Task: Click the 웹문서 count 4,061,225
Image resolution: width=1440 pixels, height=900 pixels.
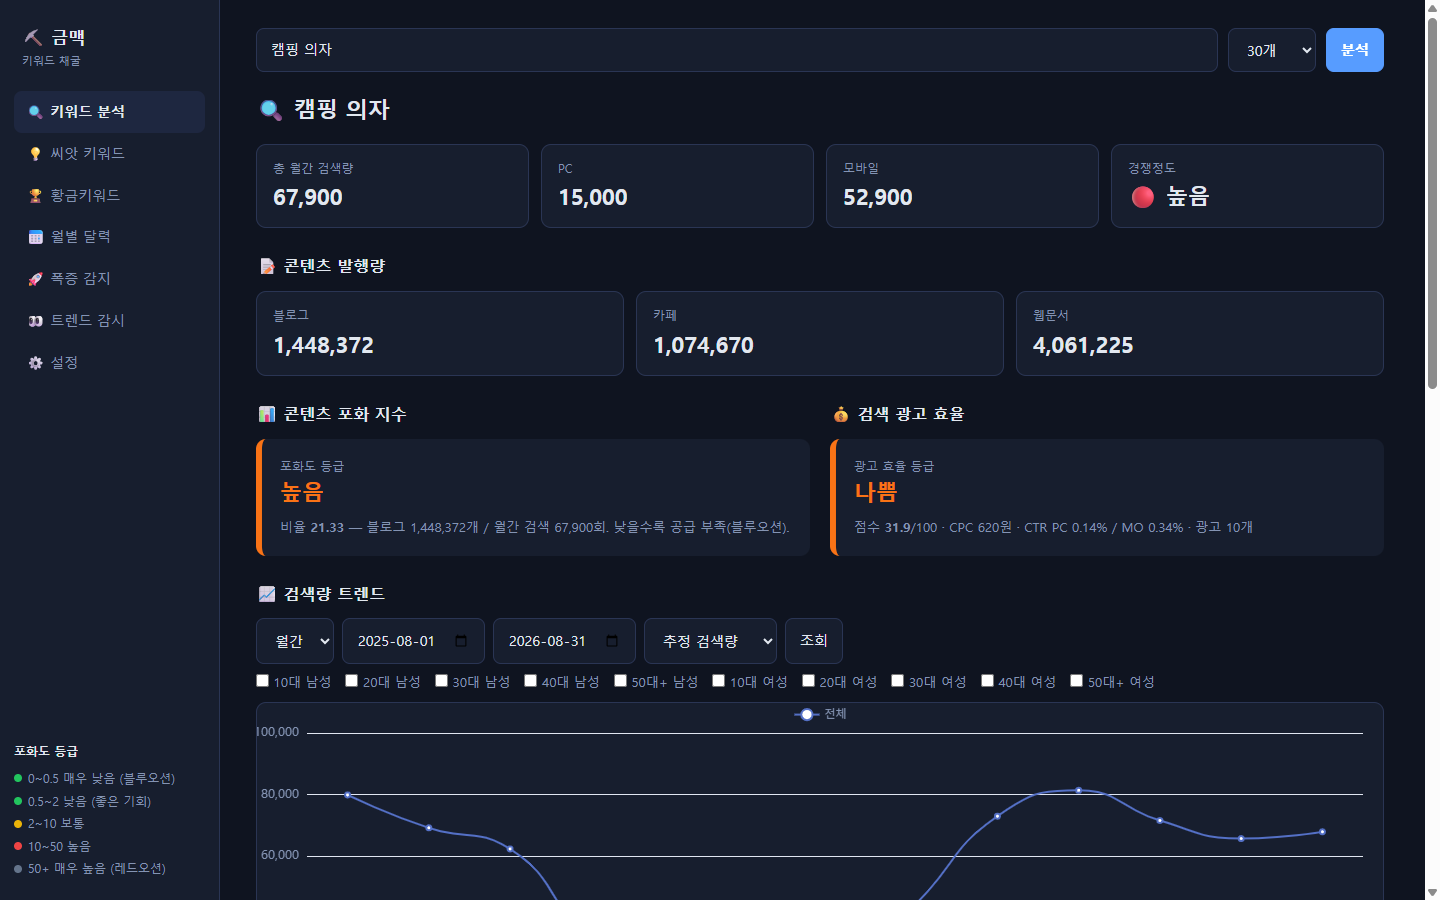Action: (x=1083, y=346)
